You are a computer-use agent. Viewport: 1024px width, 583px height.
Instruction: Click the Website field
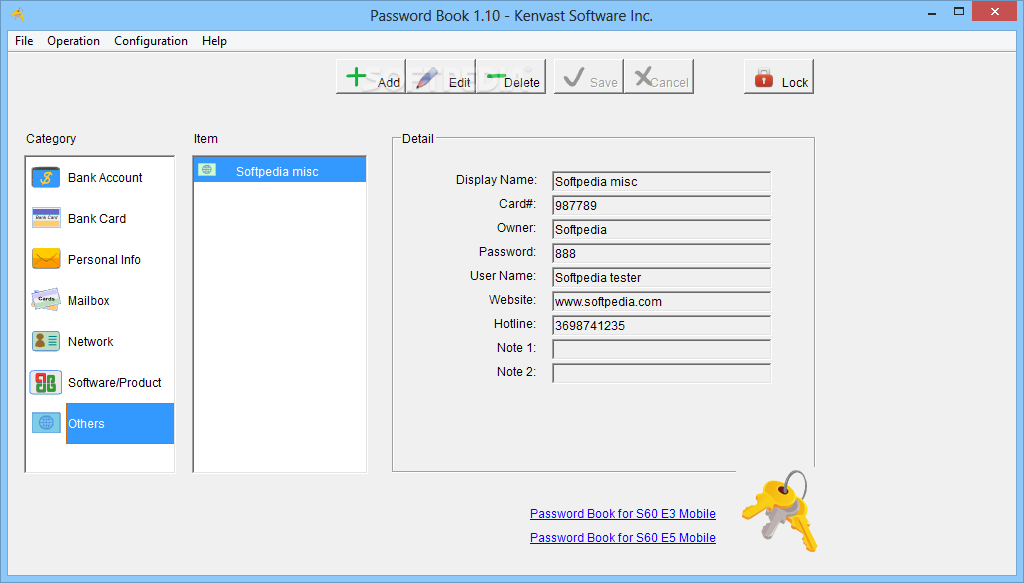pos(661,302)
